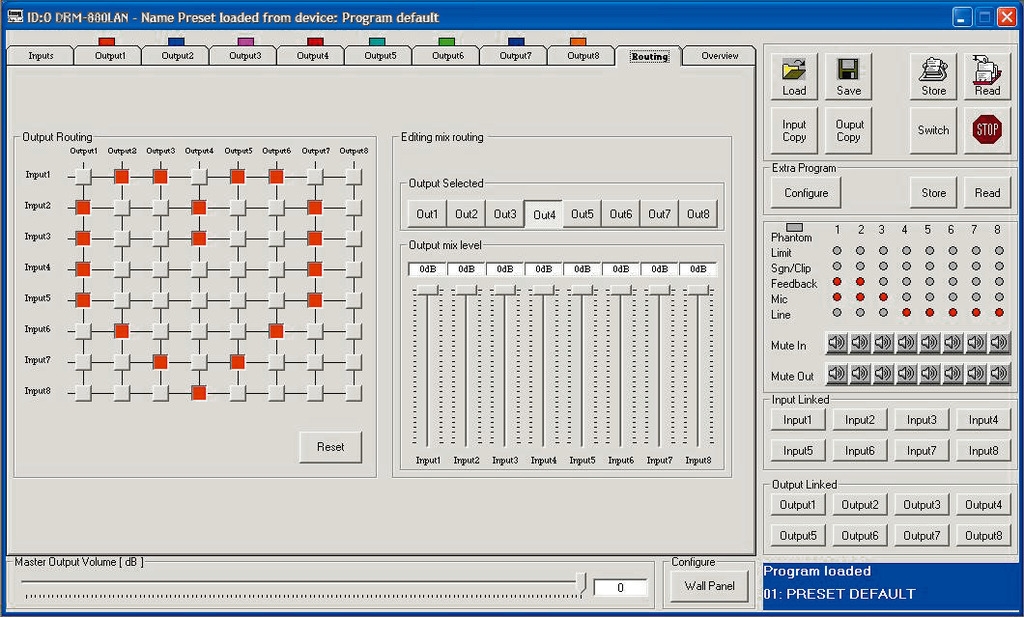1024x617 pixels.
Task: Enable routing Input8 to Output8 node
Action: coord(353,392)
